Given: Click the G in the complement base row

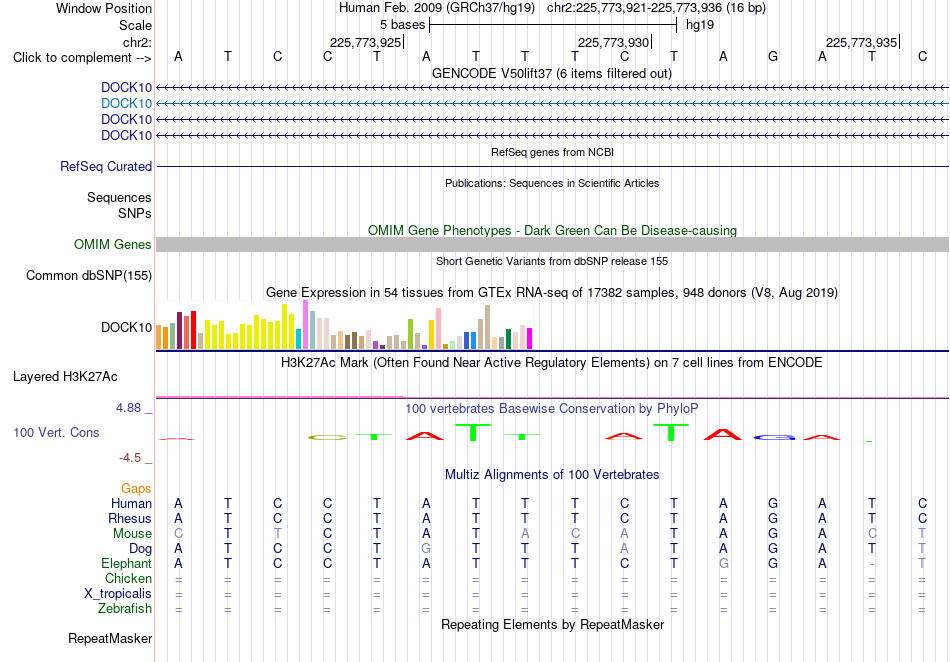Looking at the screenshot, I should coord(772,57).
